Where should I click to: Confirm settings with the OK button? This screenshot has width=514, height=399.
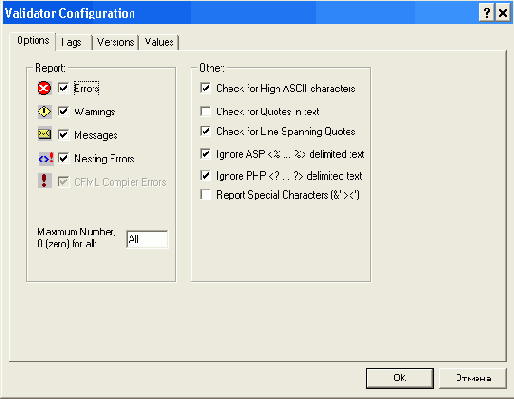[400, 378]
